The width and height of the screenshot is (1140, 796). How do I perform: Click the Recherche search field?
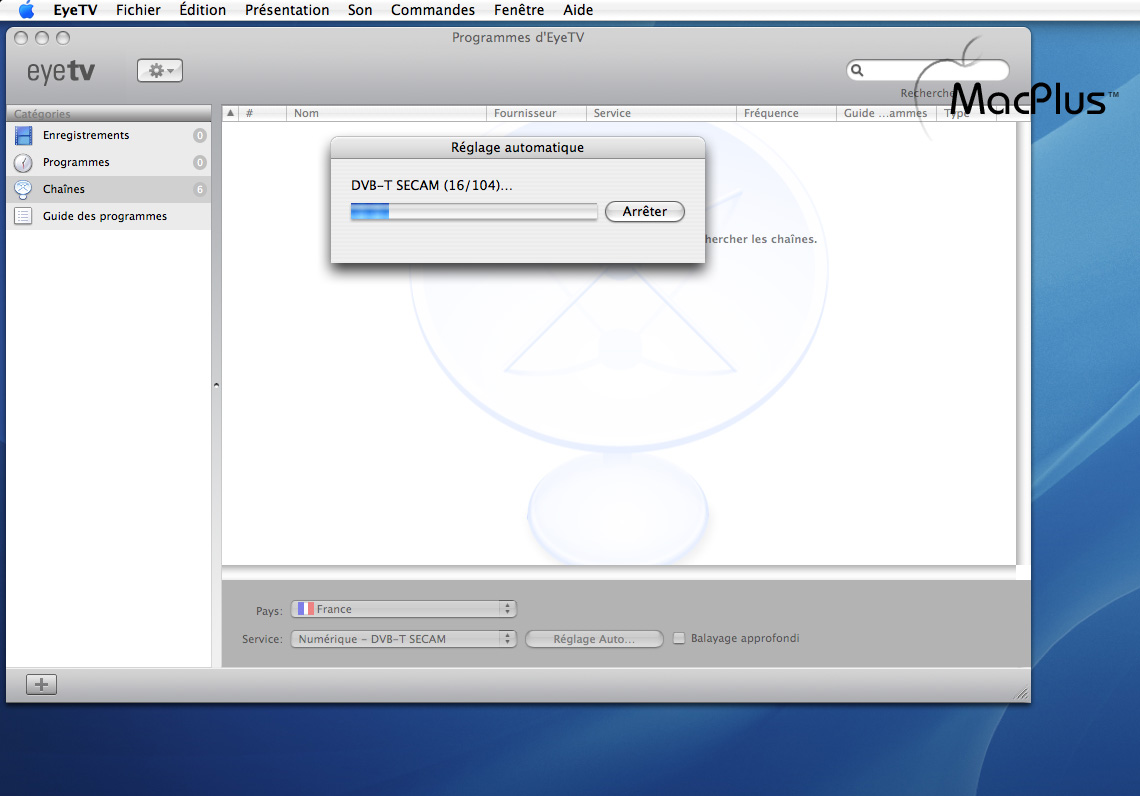928,70
